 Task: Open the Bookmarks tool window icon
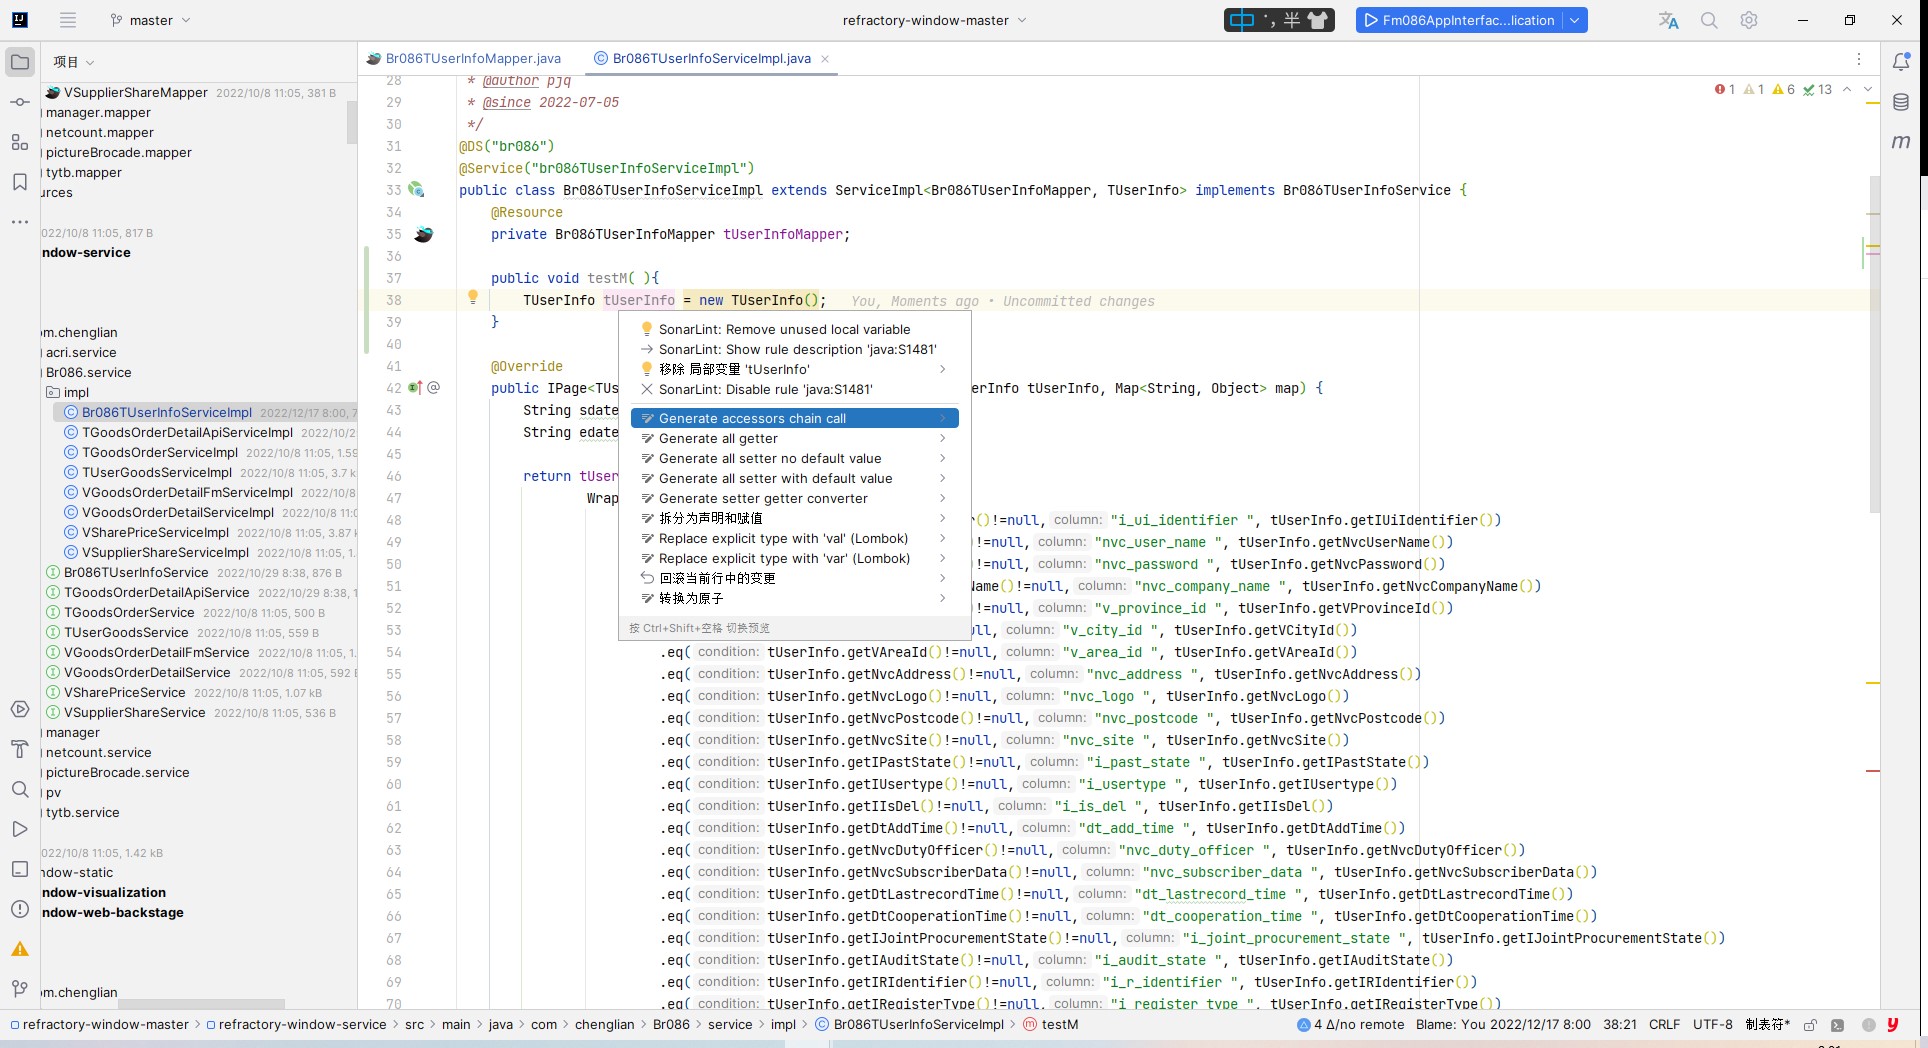(x=19, y=182)
